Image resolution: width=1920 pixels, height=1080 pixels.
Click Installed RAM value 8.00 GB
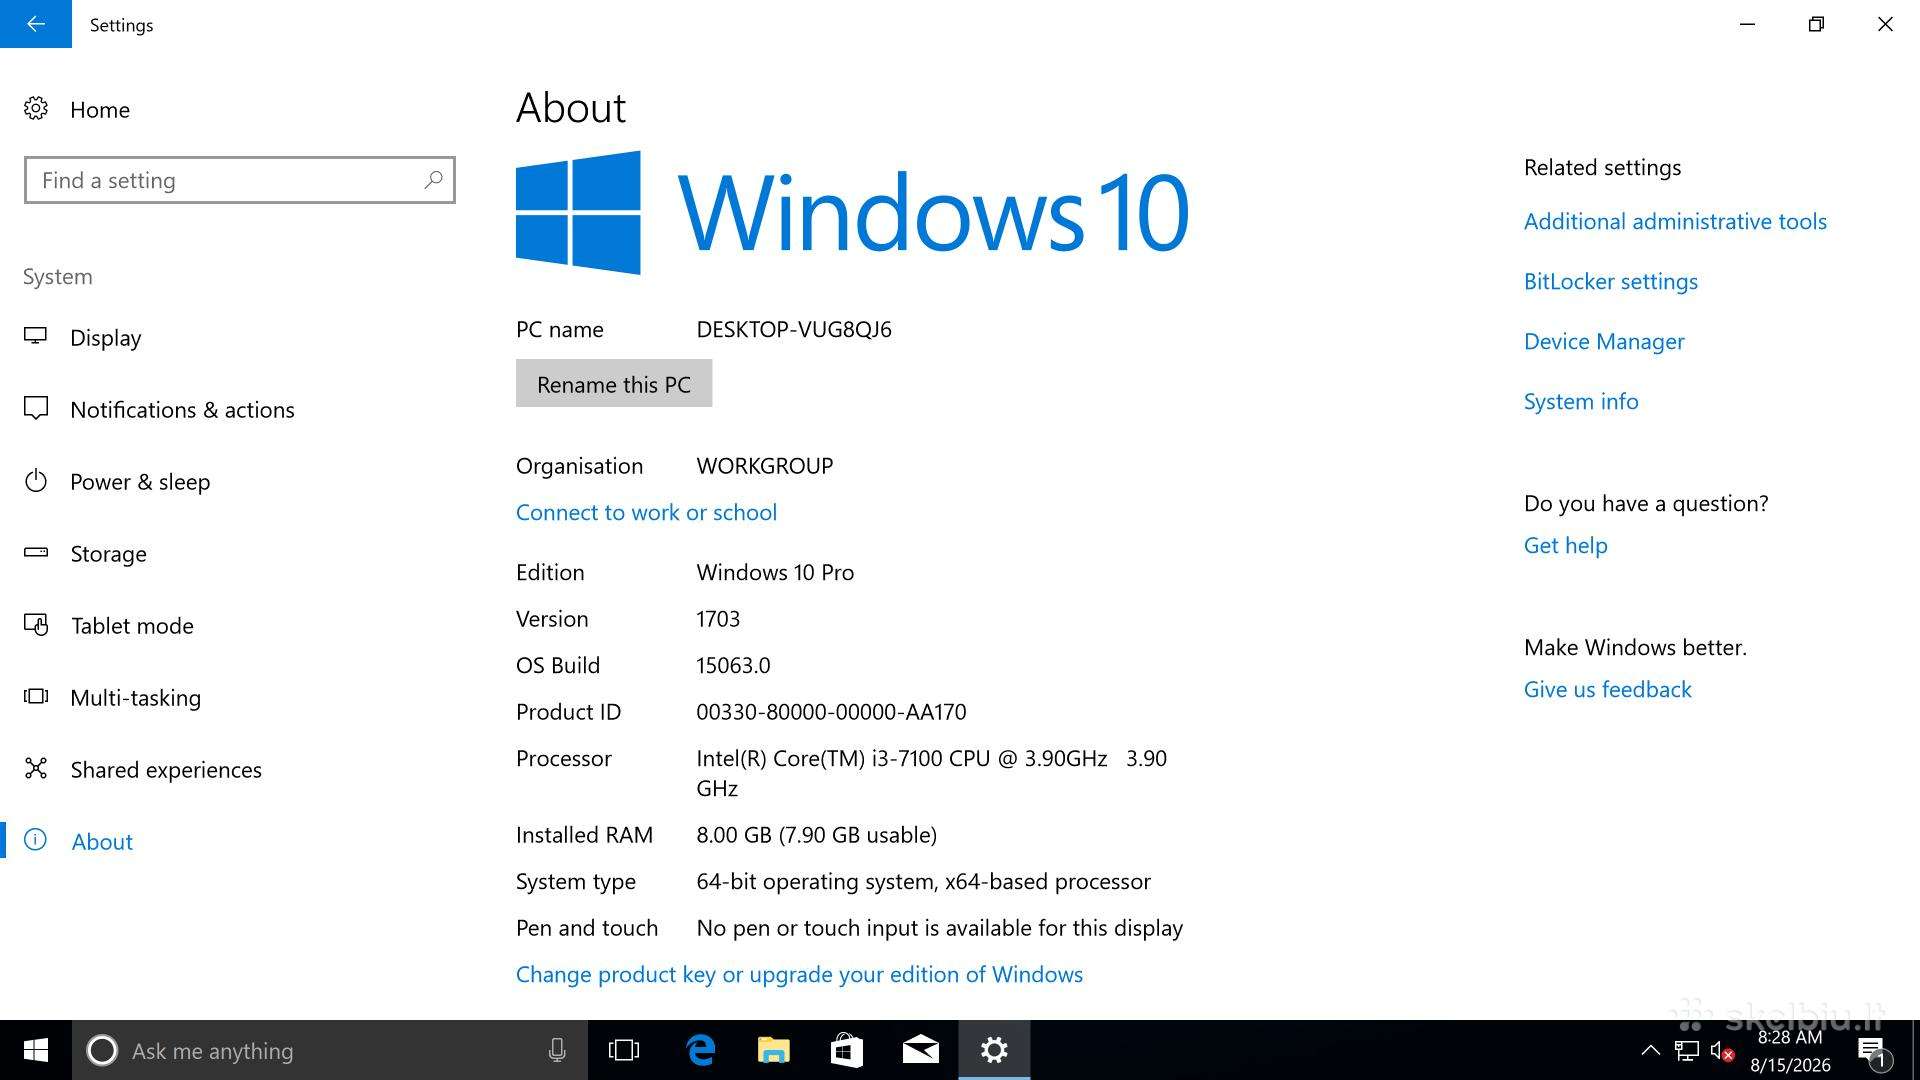[x=816, y=835]
